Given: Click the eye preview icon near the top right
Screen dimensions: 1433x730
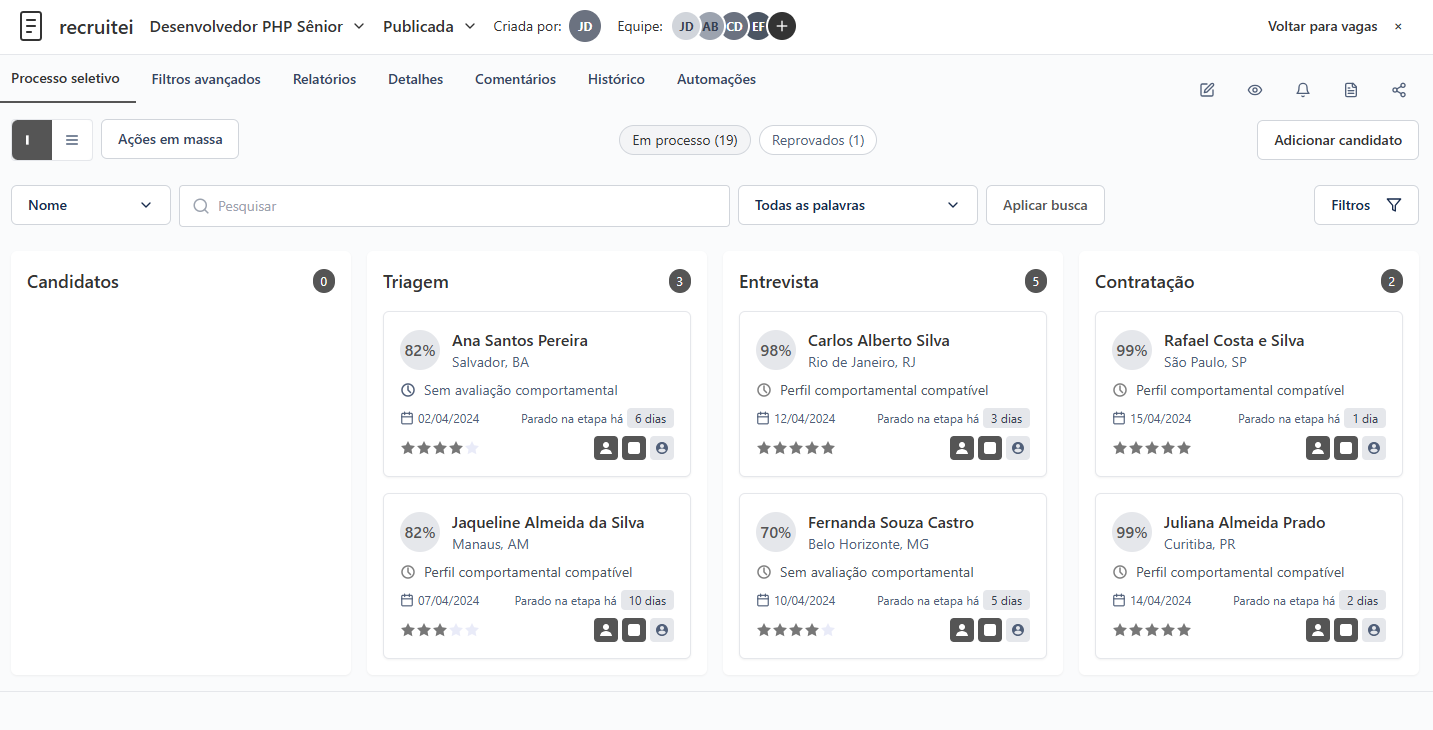Looking at the screenshot, I should coord(1255,89).
